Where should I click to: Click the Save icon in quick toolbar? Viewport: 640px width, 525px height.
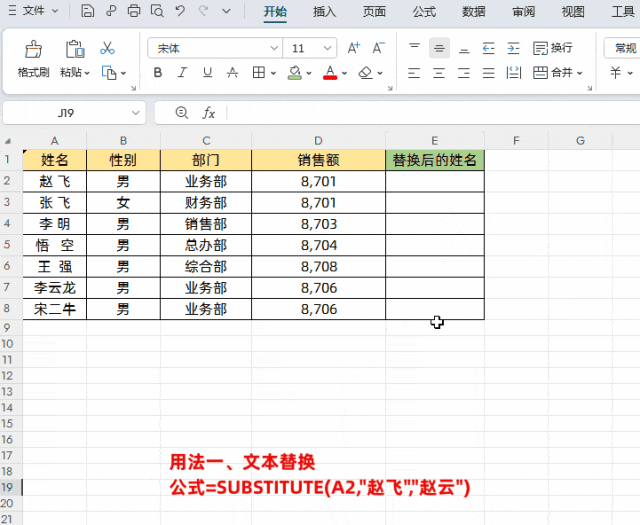87,11
